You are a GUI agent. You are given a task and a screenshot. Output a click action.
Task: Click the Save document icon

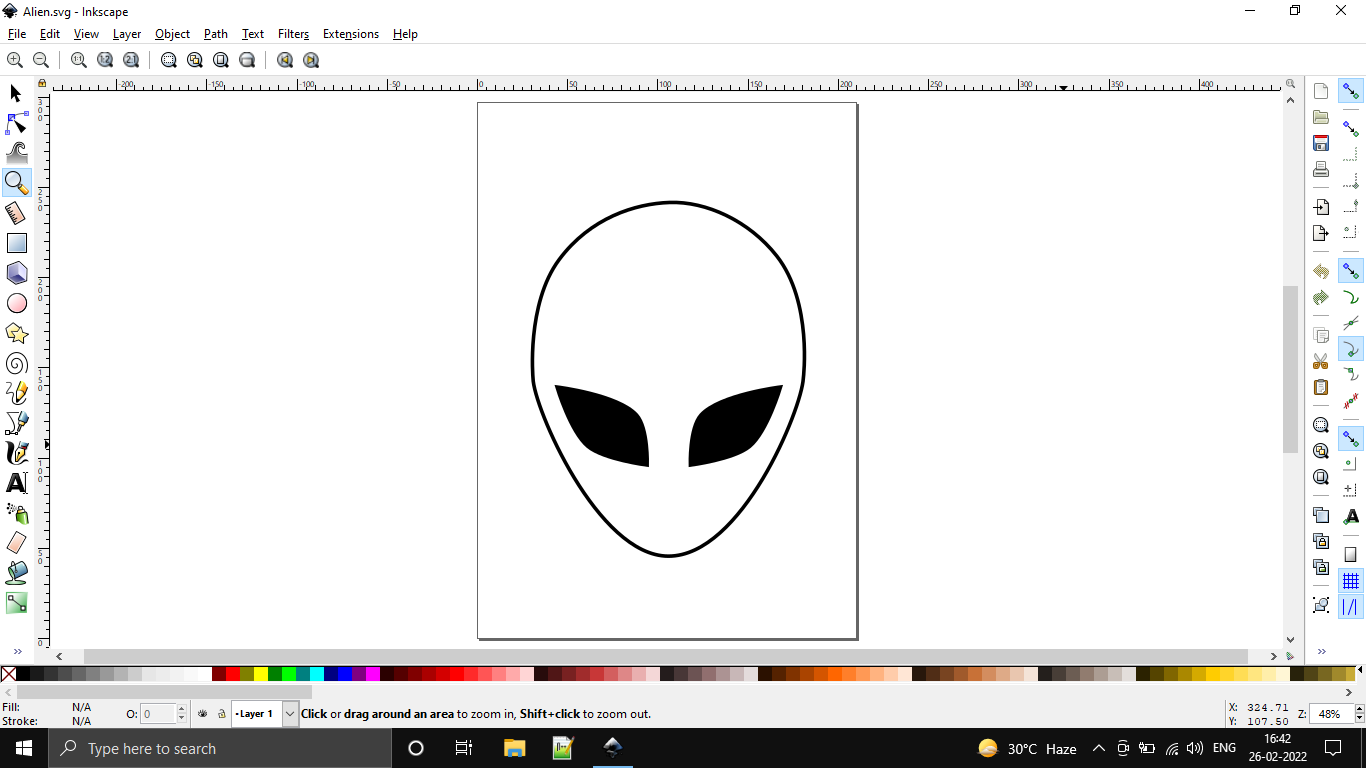1320,143
